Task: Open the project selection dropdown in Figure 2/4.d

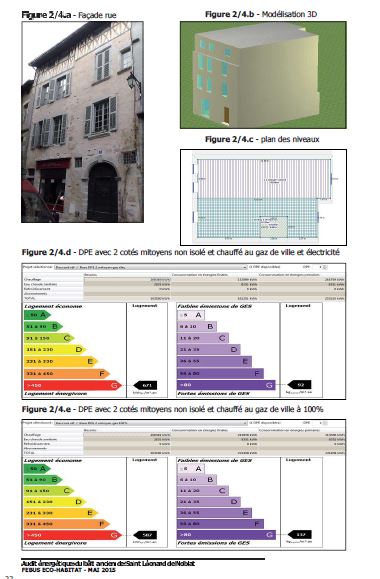Action: pyautogui.click(x=151, y=267)
